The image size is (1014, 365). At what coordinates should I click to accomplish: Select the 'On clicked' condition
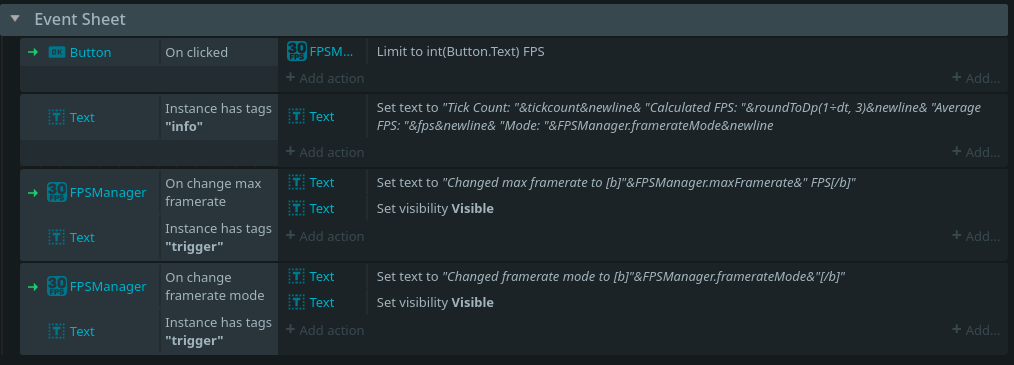coord(197,52)
